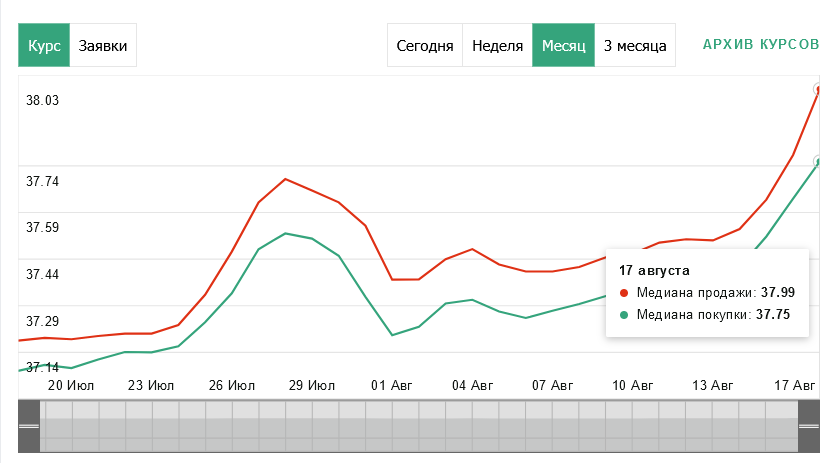Select the Неделя period
This screenshot has width=837, height=463.
[x=497, y=46]
